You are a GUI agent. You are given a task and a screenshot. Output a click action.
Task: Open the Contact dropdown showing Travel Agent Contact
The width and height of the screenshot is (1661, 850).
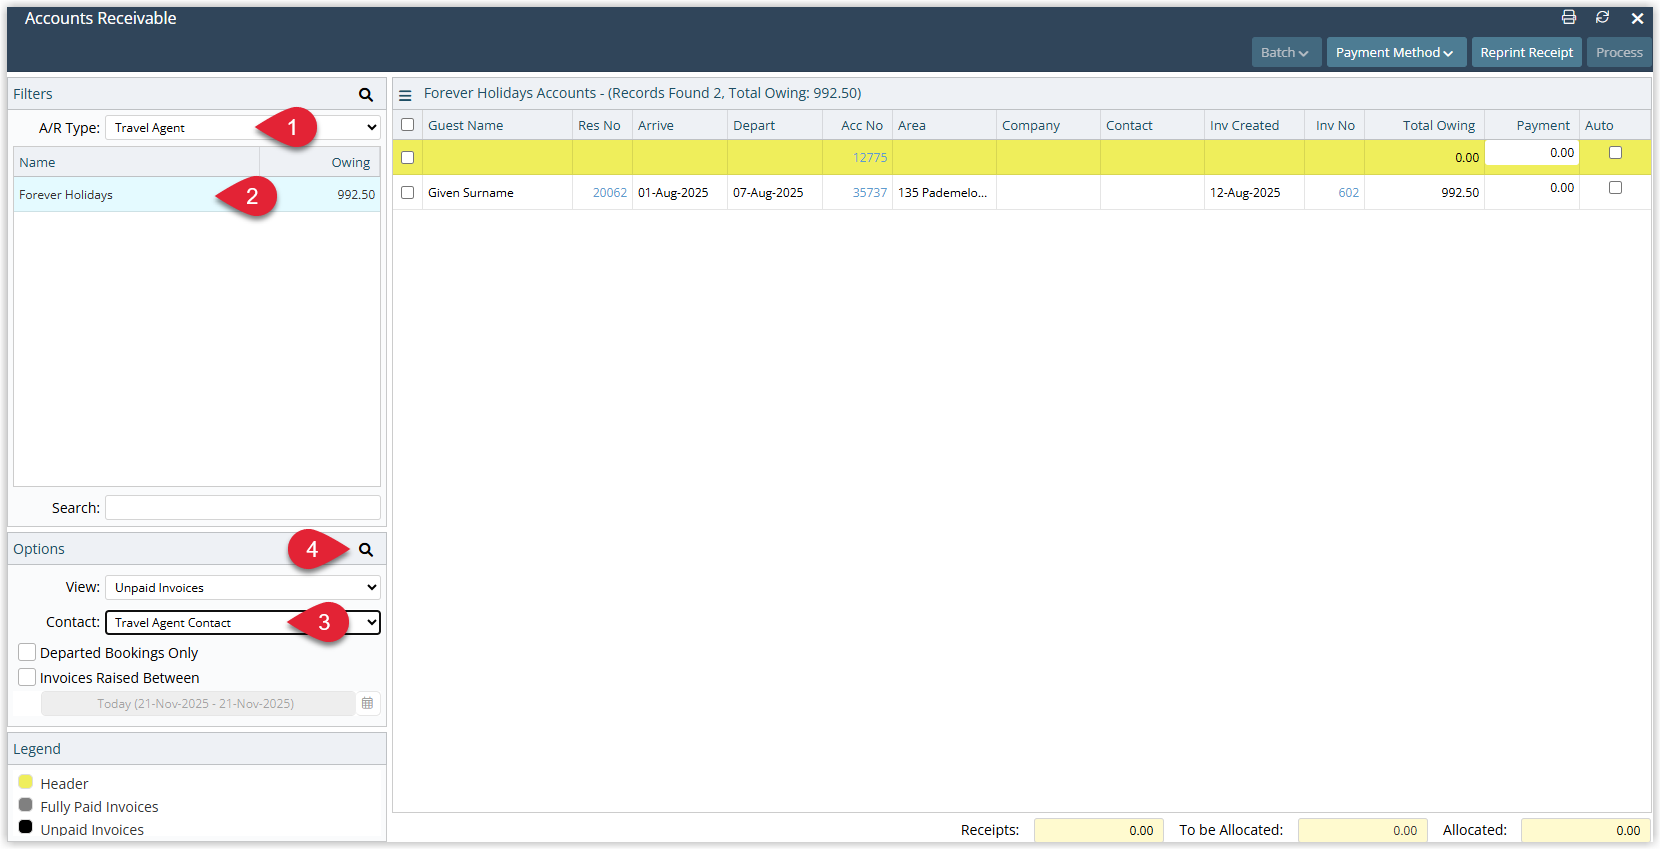(243, 622)
